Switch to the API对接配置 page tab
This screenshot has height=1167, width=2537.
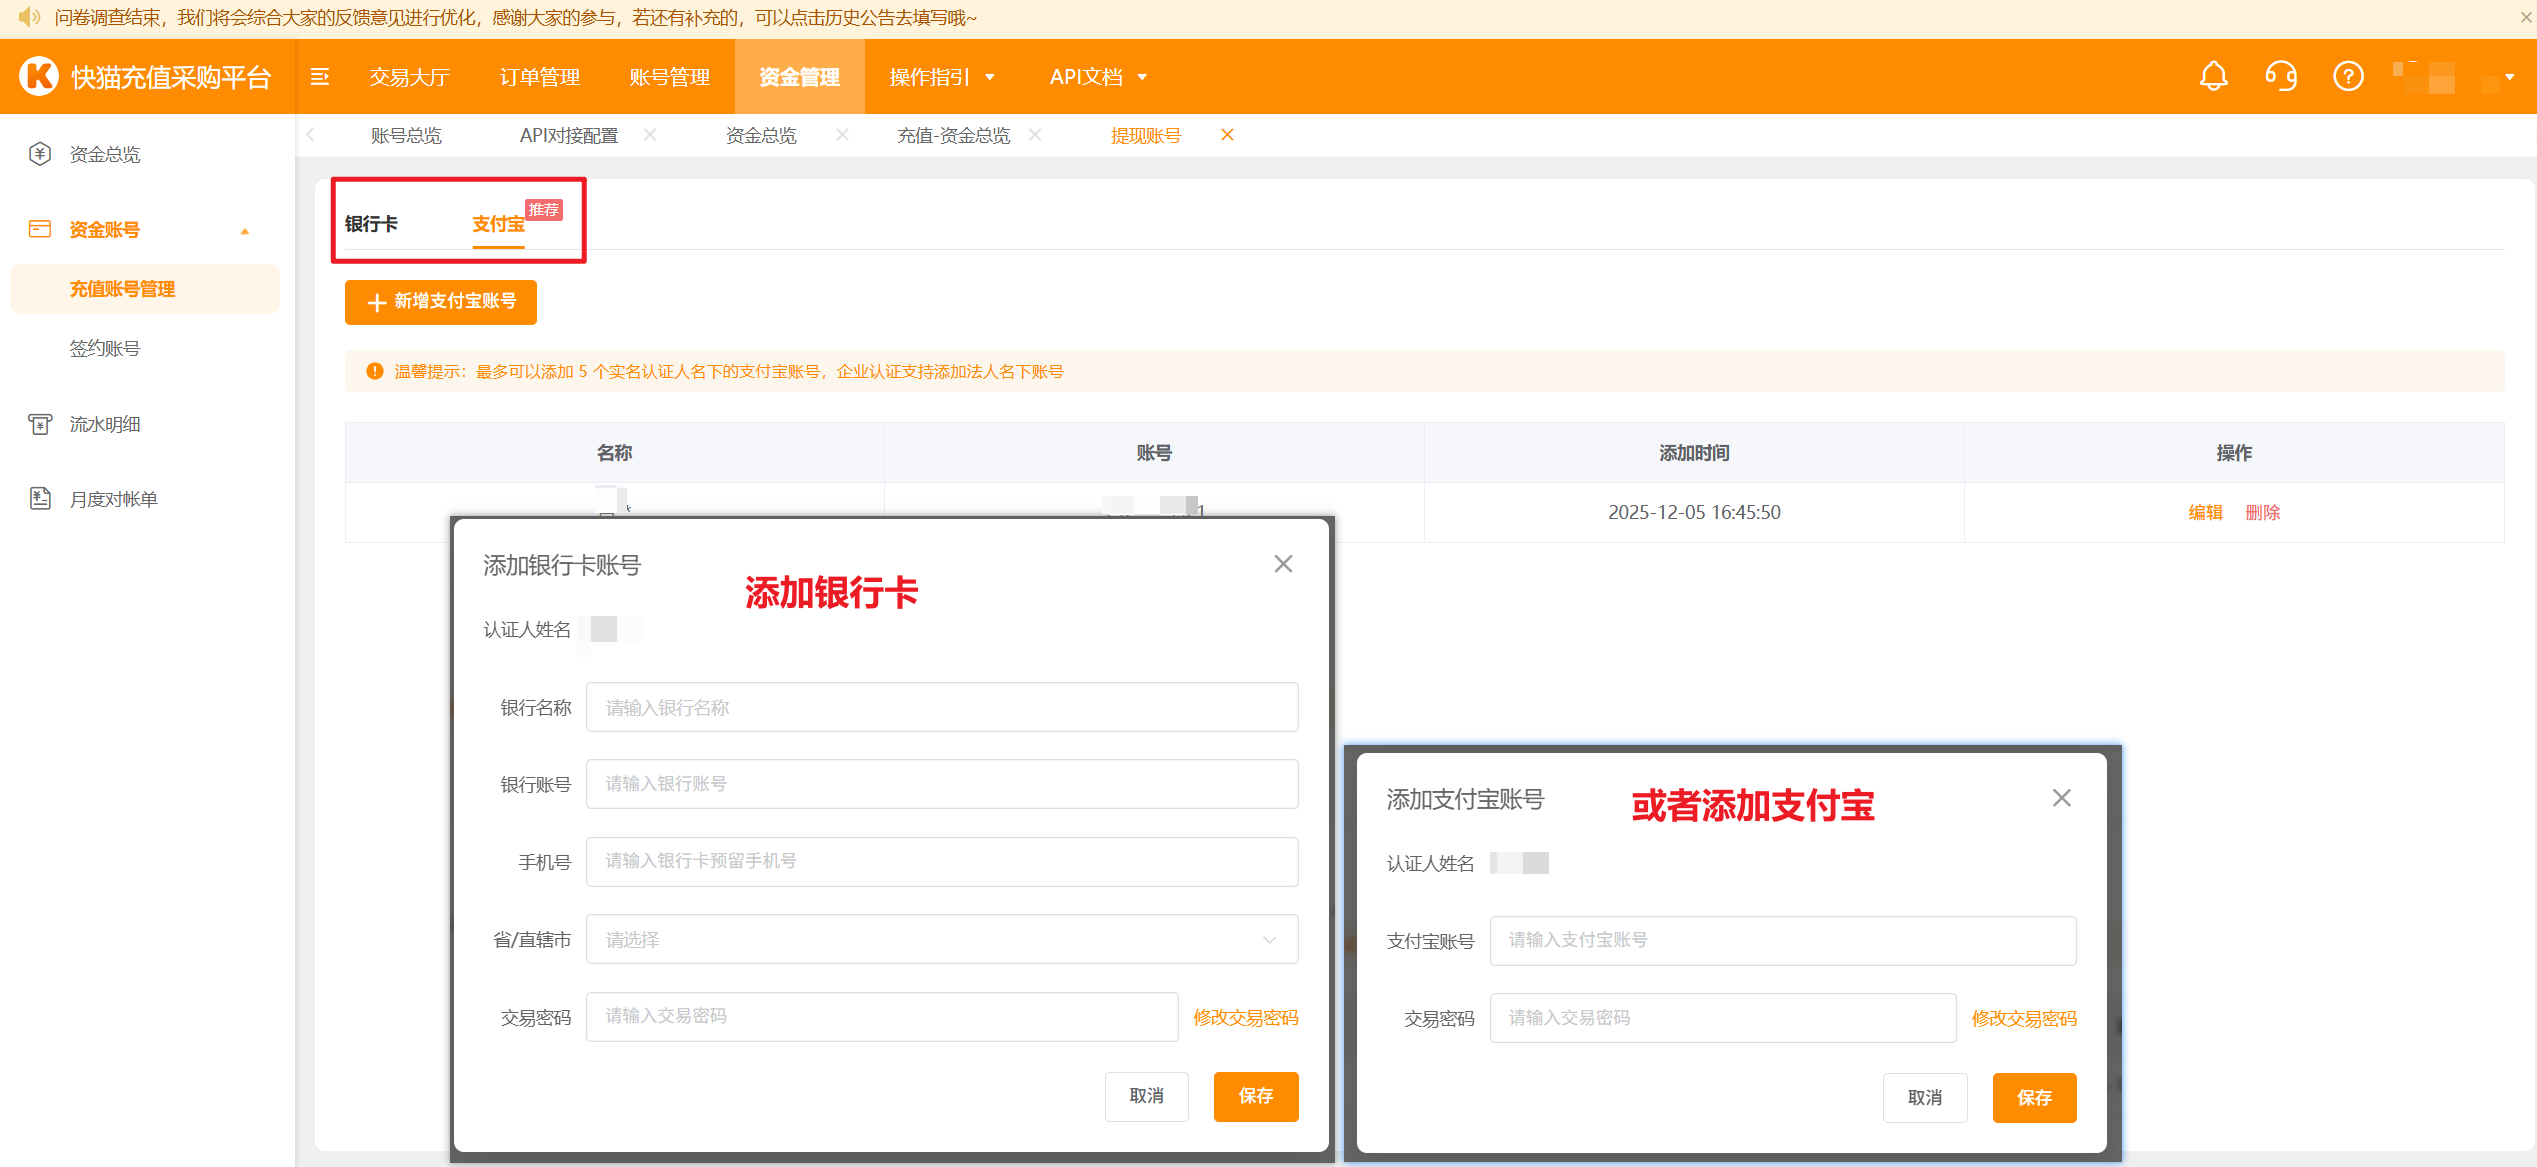(x=568, y=136)
